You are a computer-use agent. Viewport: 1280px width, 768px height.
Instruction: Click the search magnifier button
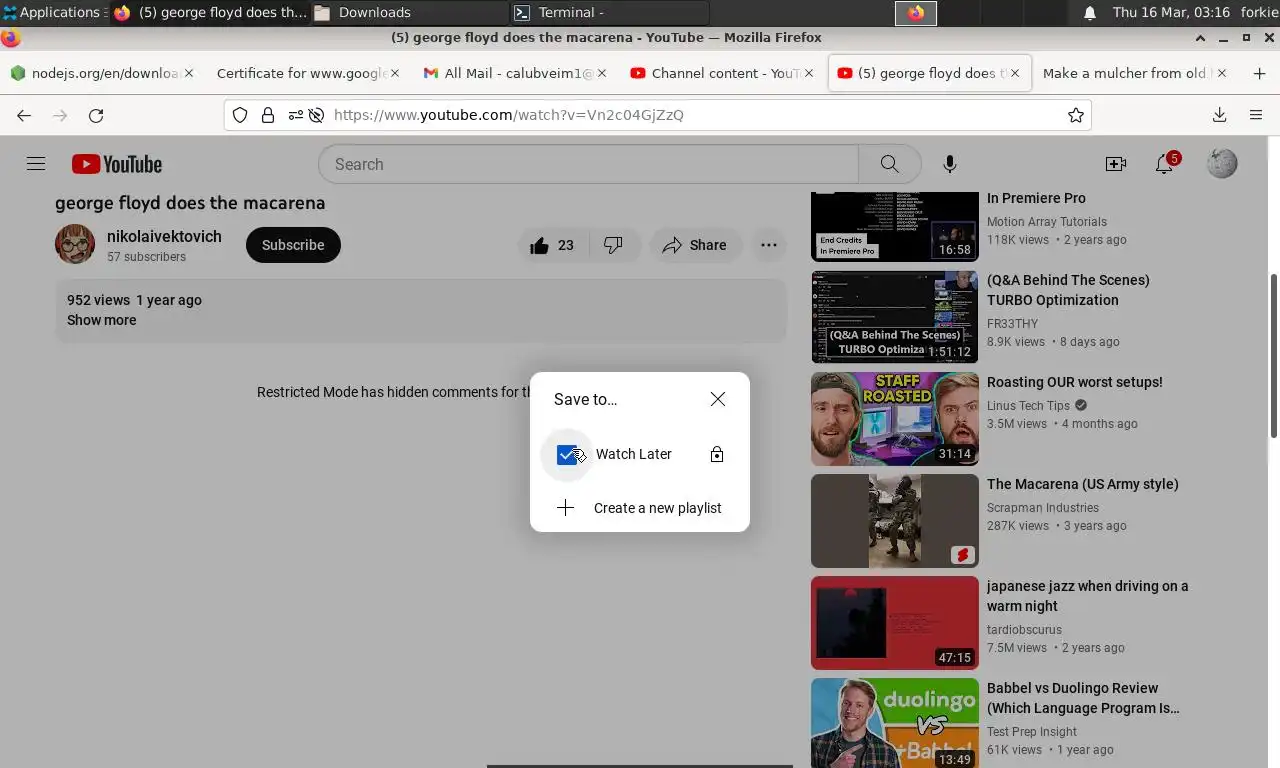click(889, 164)
